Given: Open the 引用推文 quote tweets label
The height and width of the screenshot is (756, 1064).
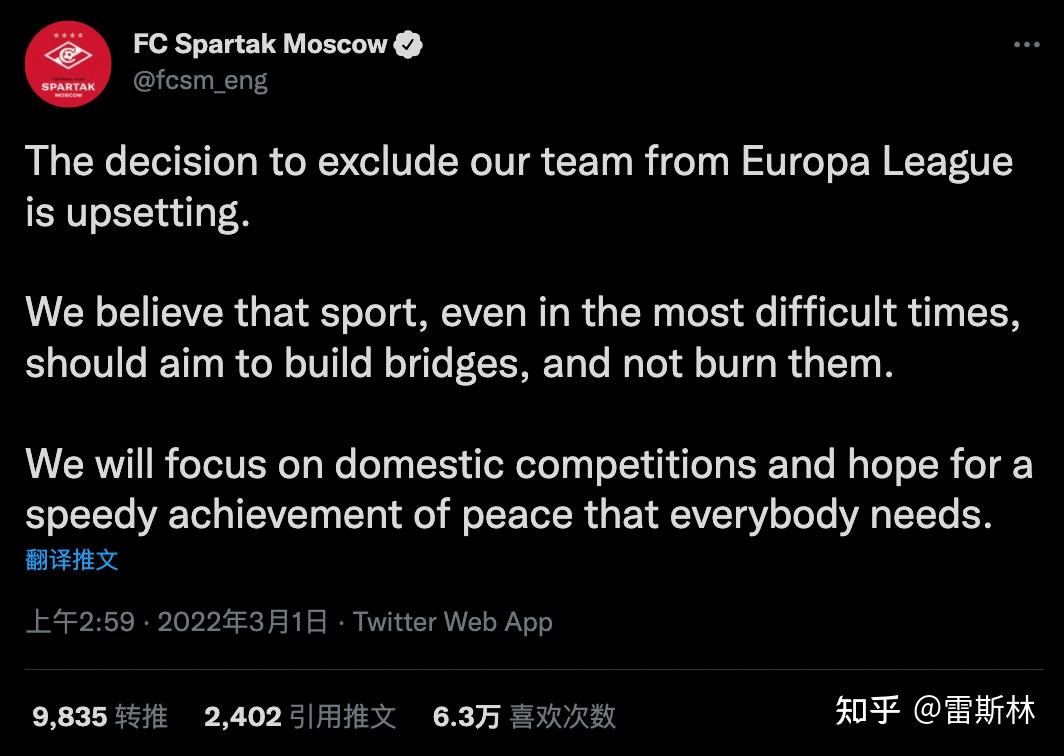Looking at the screenshot, I should (342, 716).
